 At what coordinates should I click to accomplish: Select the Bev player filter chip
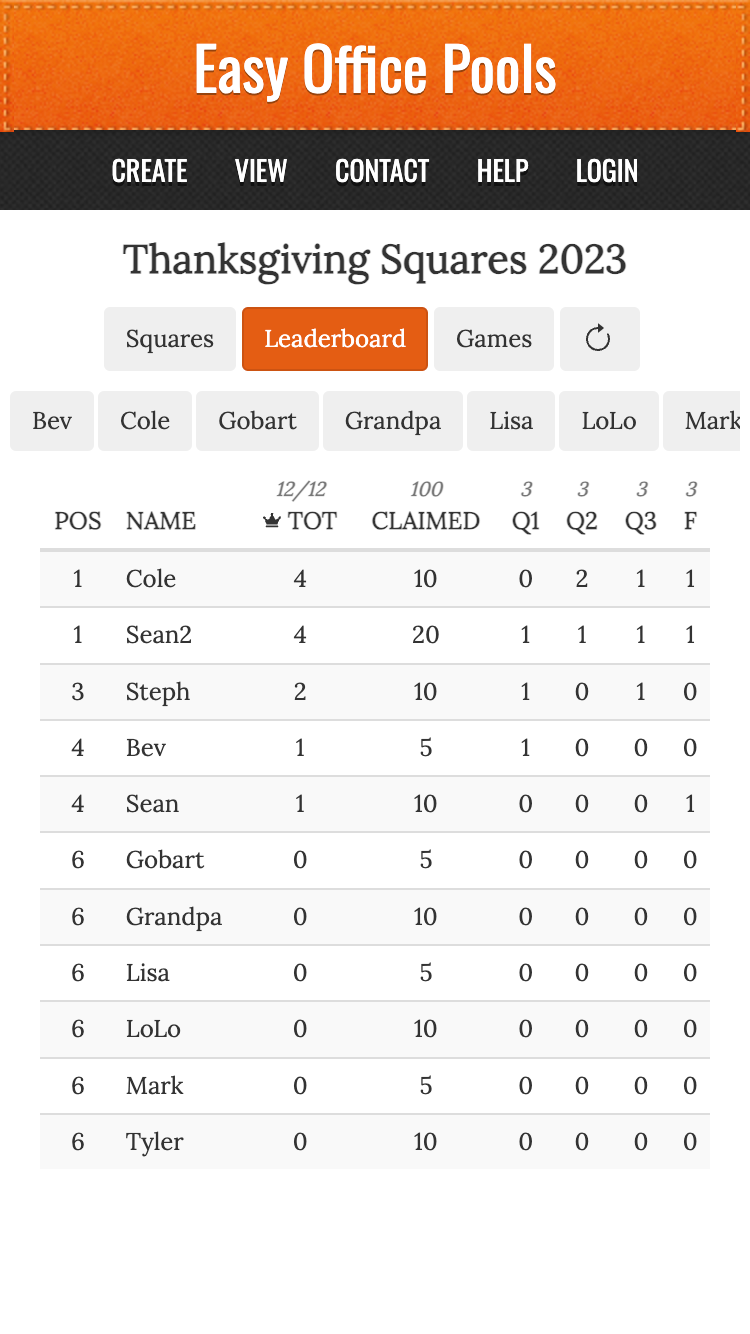[x=51, y=420]
